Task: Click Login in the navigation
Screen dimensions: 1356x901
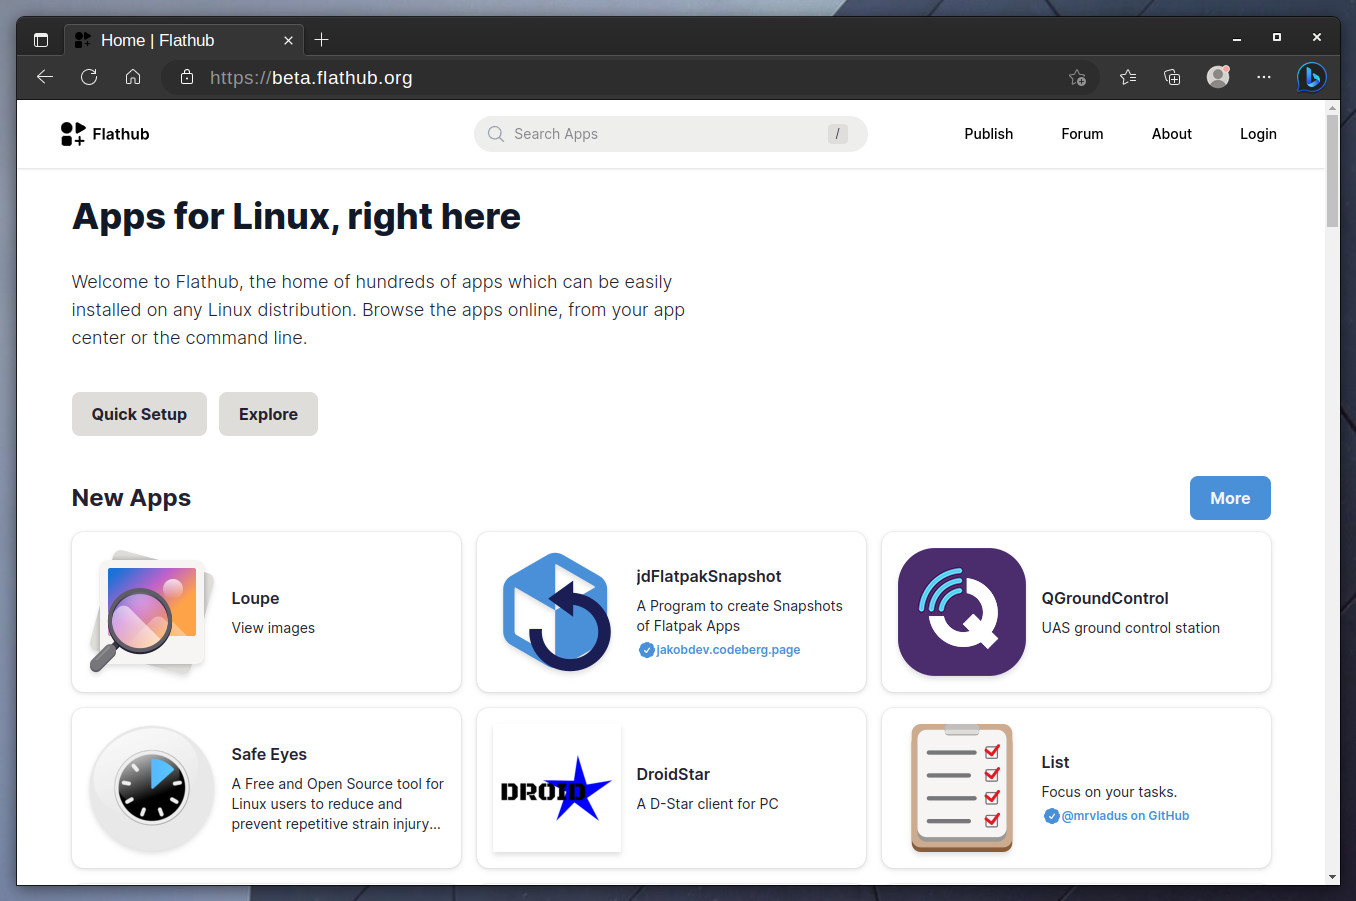Action: tap(1258, 134)
